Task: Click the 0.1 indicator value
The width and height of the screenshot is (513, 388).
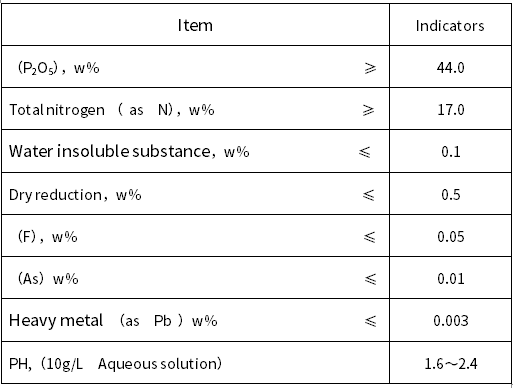Action: point(451,152)
